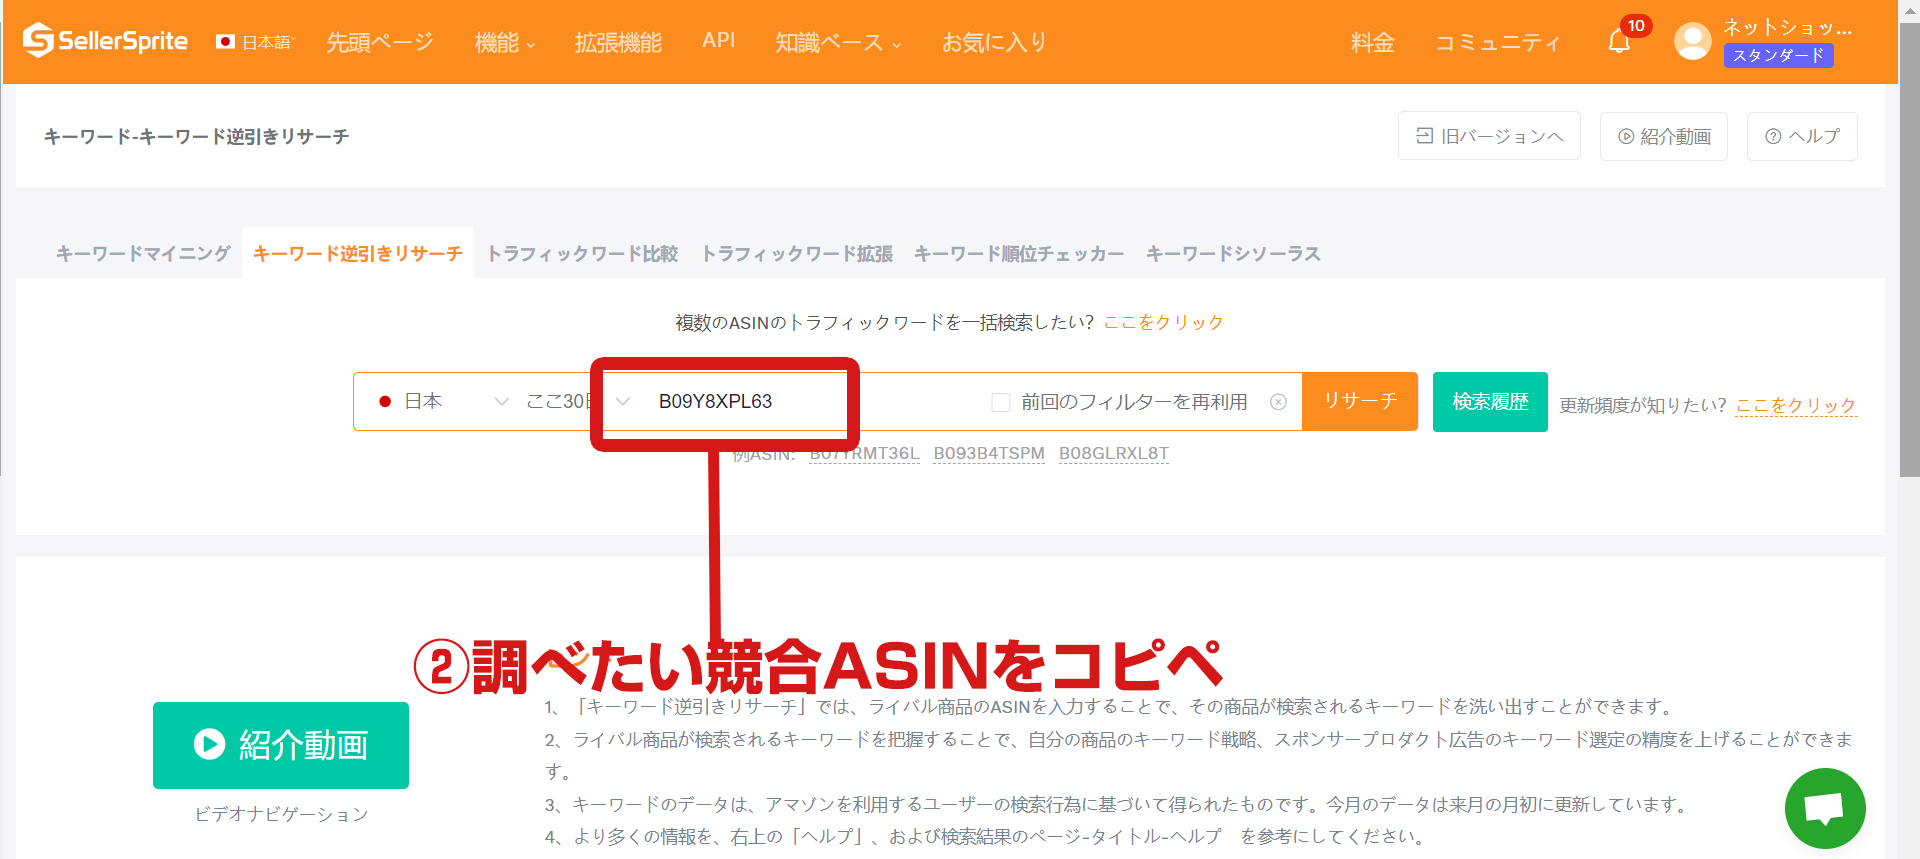Open the user avatar profile
Image resolution: width=1920 pixels, height=859 pixels.
click(1692, 41)
